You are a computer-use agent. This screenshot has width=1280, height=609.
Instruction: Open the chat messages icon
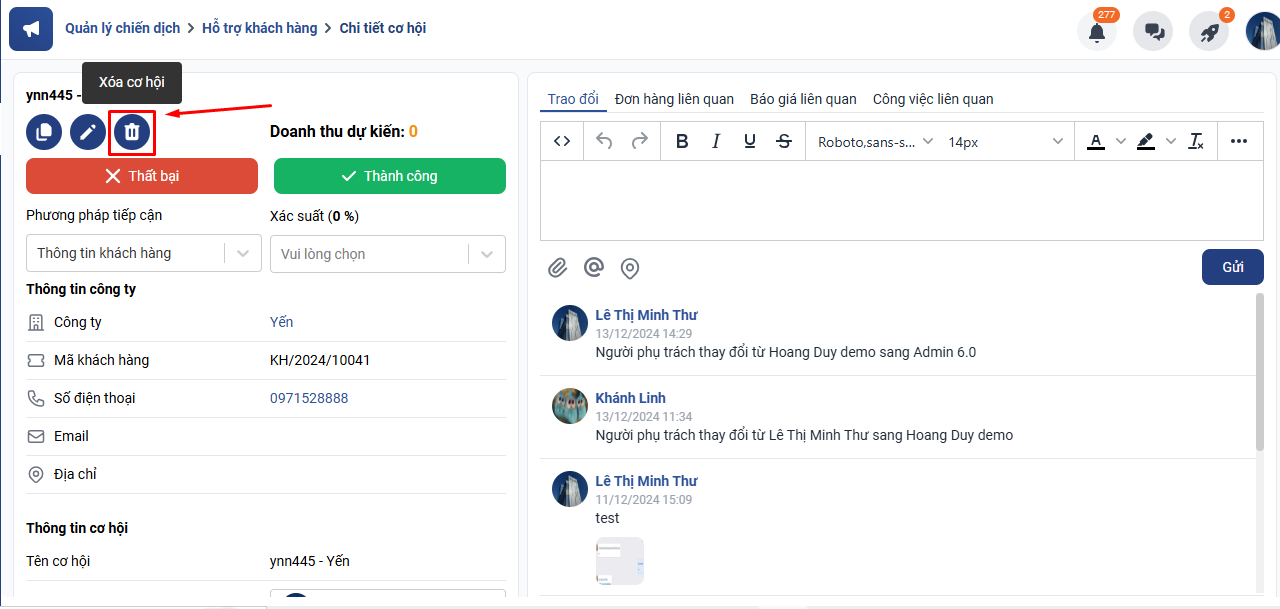pos(1153,31)
